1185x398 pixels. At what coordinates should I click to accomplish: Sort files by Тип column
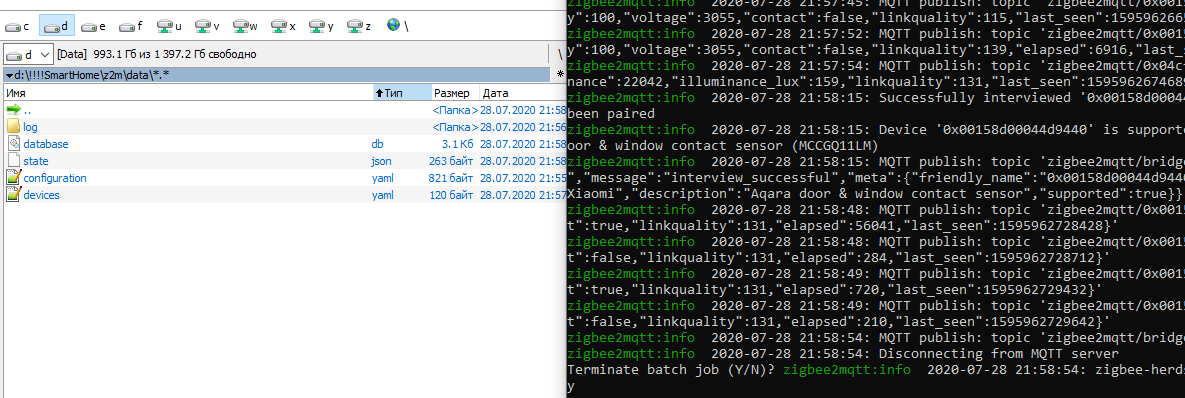point(402,93)
